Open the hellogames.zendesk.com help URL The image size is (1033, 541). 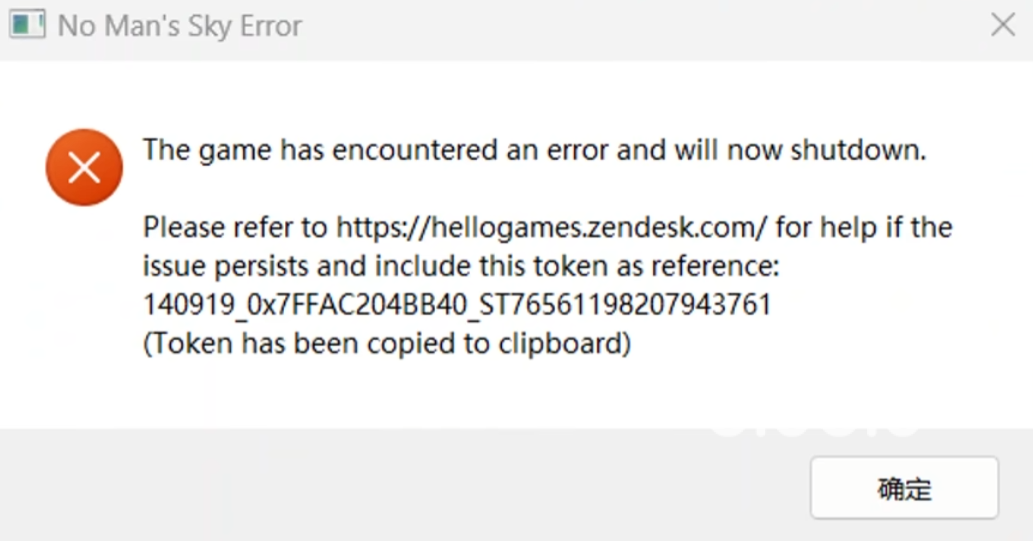pyautogui.click(x=551, y=228)
